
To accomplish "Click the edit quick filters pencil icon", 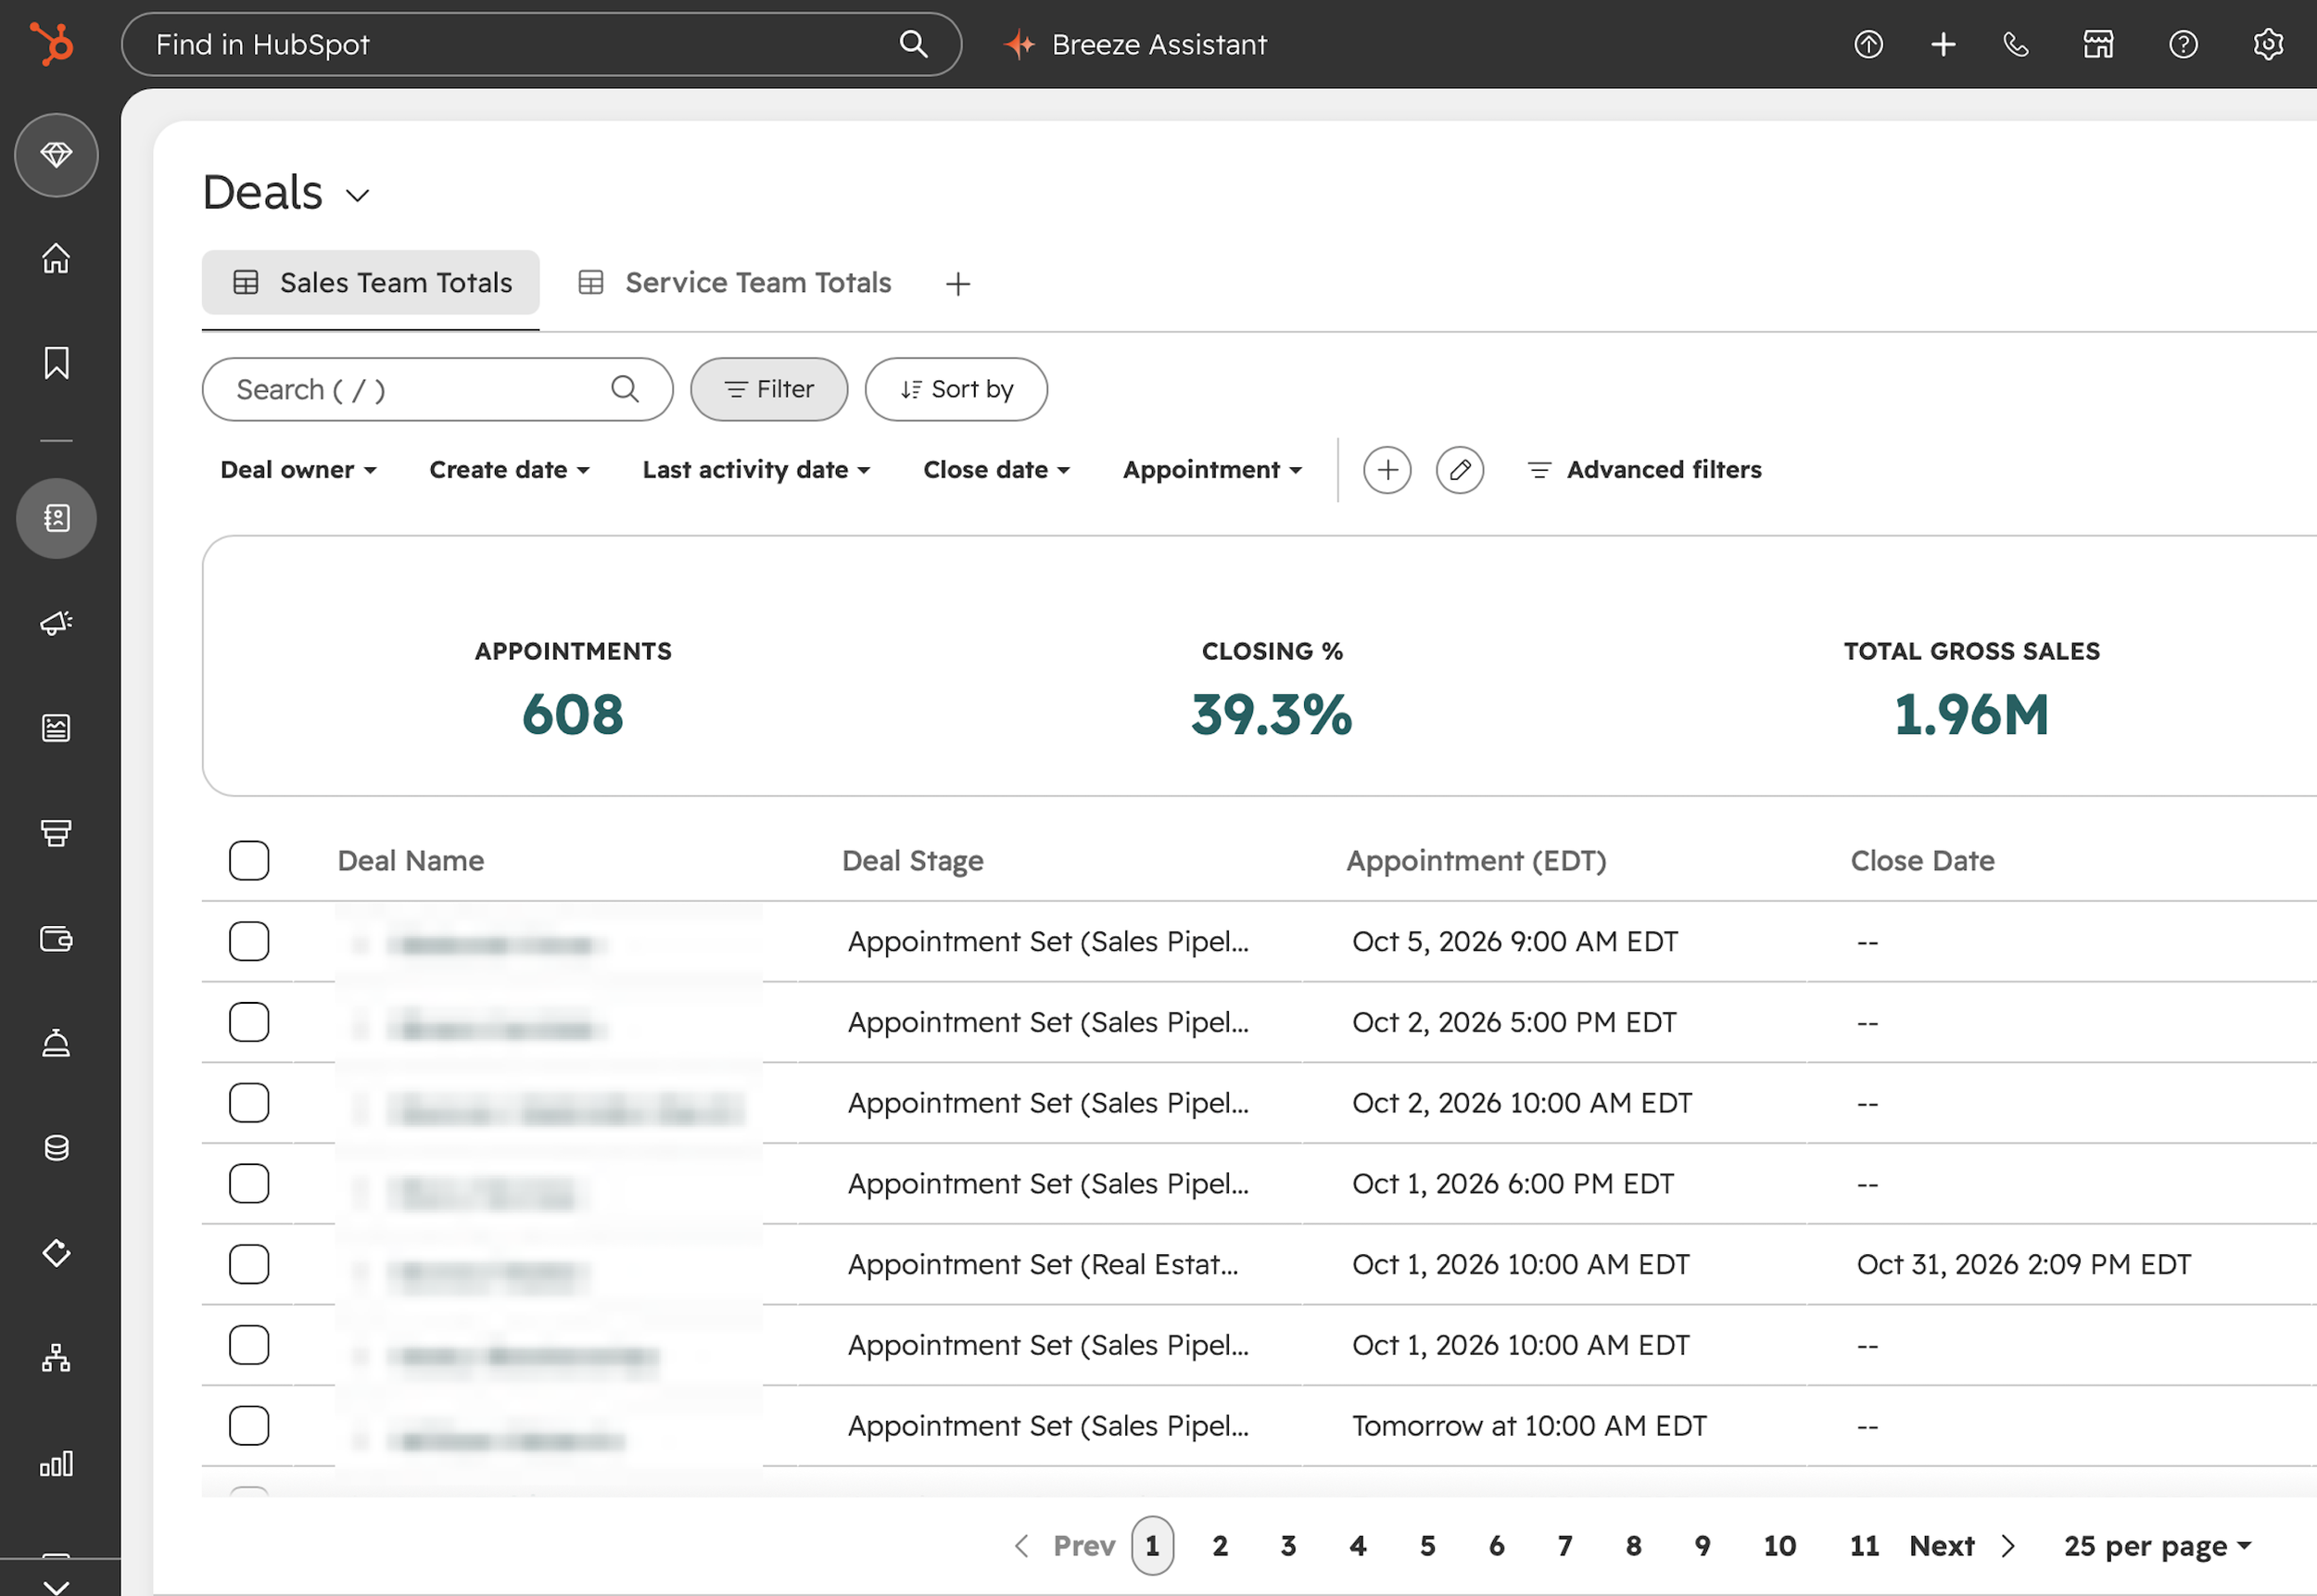I will pos(1459,470).
